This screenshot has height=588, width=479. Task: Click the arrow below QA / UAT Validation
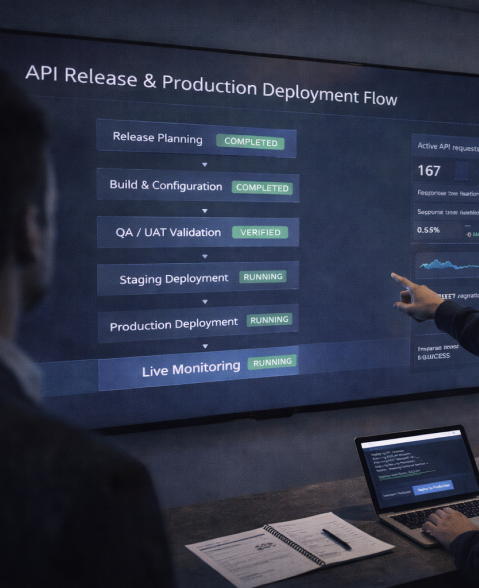[x=205, y=256]
